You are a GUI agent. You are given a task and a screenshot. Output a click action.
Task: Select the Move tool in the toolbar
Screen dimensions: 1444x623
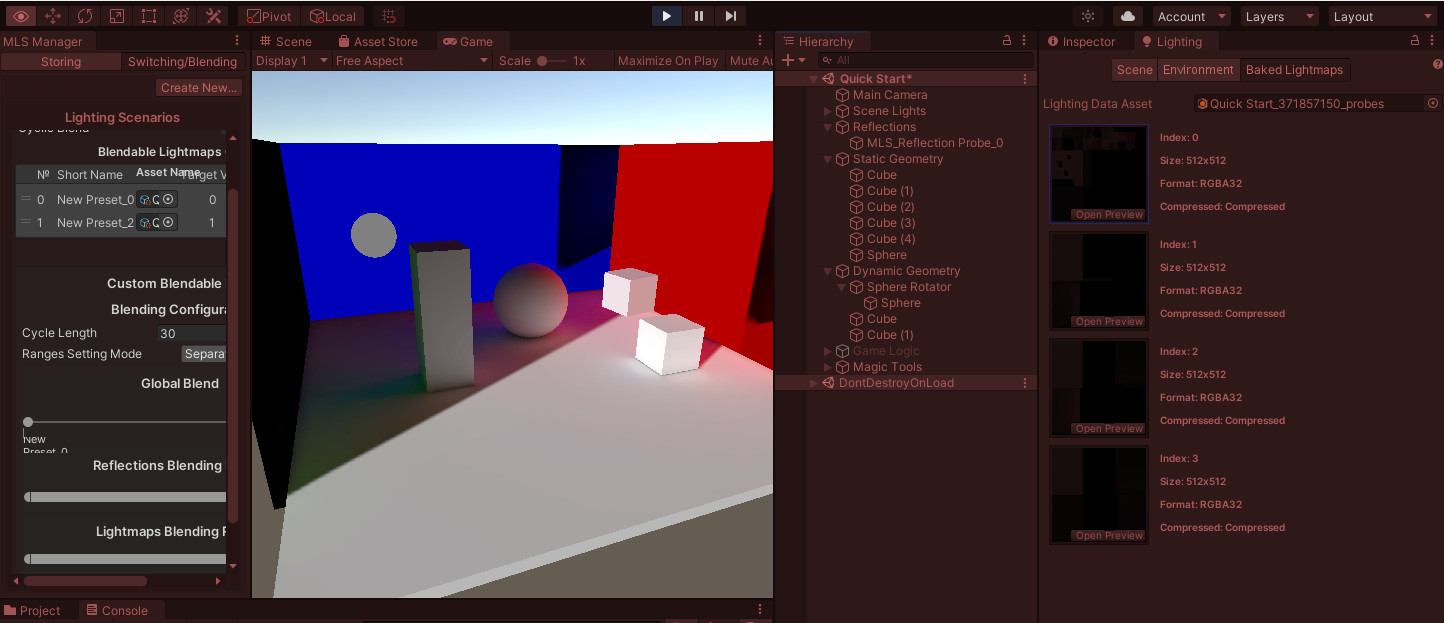click(x=52, y=15)
